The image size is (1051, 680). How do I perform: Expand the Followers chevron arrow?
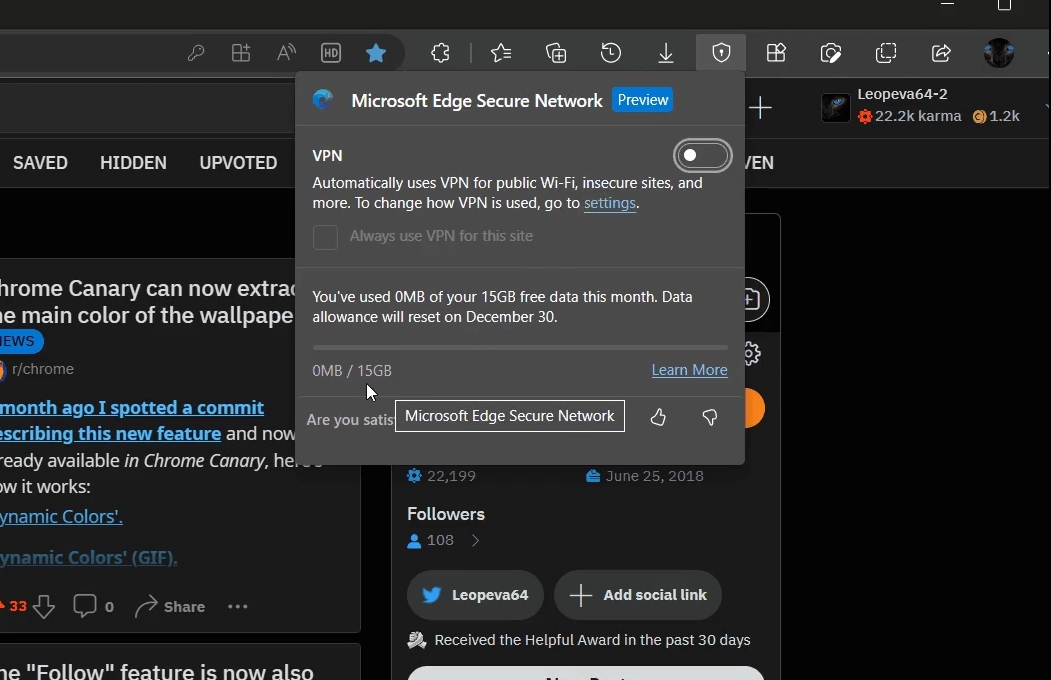(475, 540)
